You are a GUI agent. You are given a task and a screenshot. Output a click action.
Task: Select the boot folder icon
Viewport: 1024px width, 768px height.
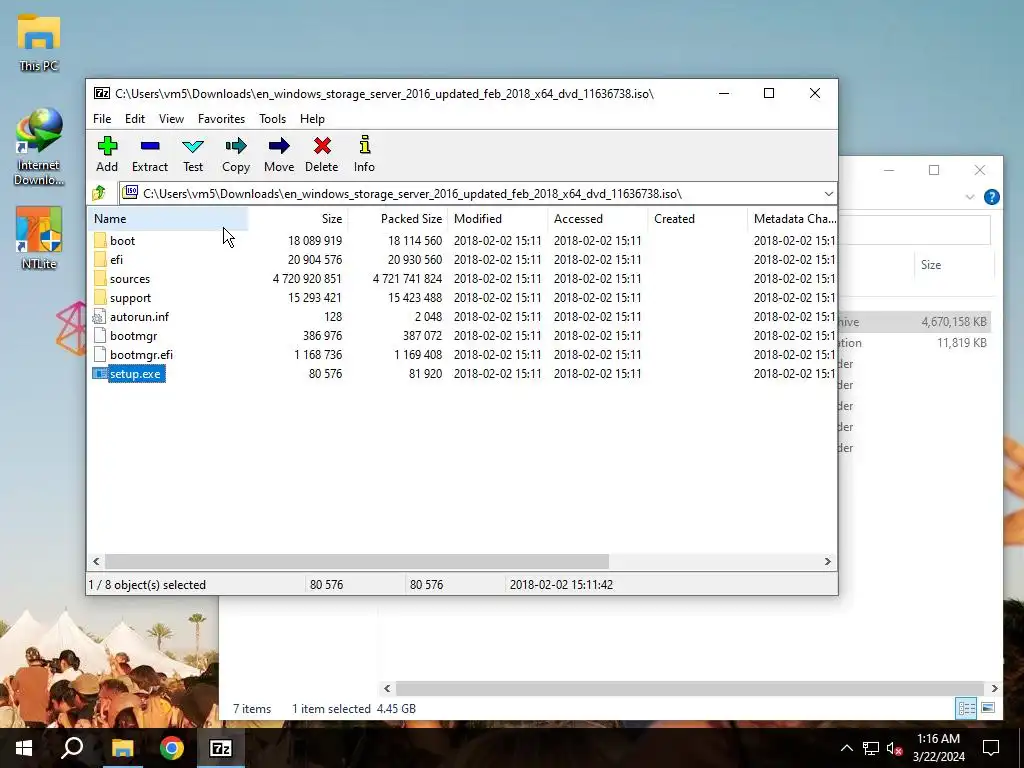100,240
